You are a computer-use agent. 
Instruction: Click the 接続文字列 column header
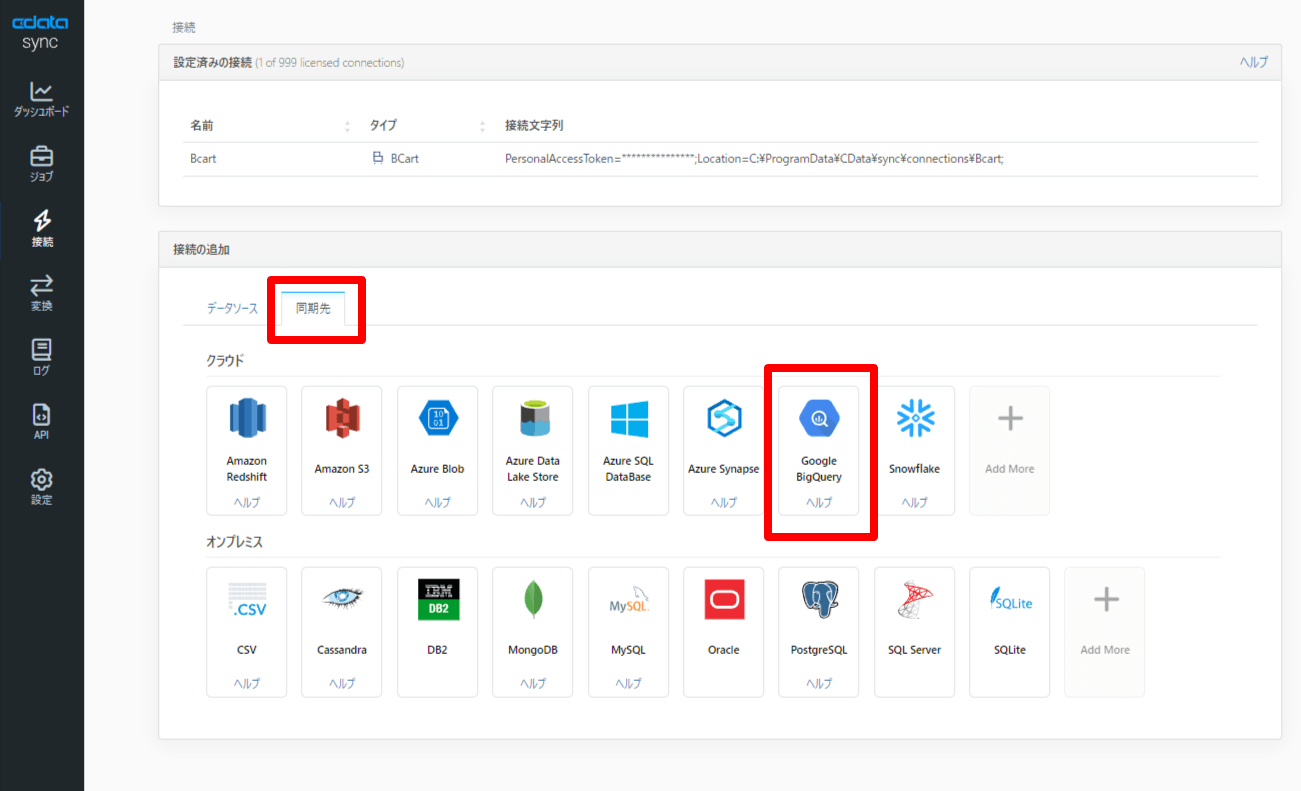coord(535,126)
